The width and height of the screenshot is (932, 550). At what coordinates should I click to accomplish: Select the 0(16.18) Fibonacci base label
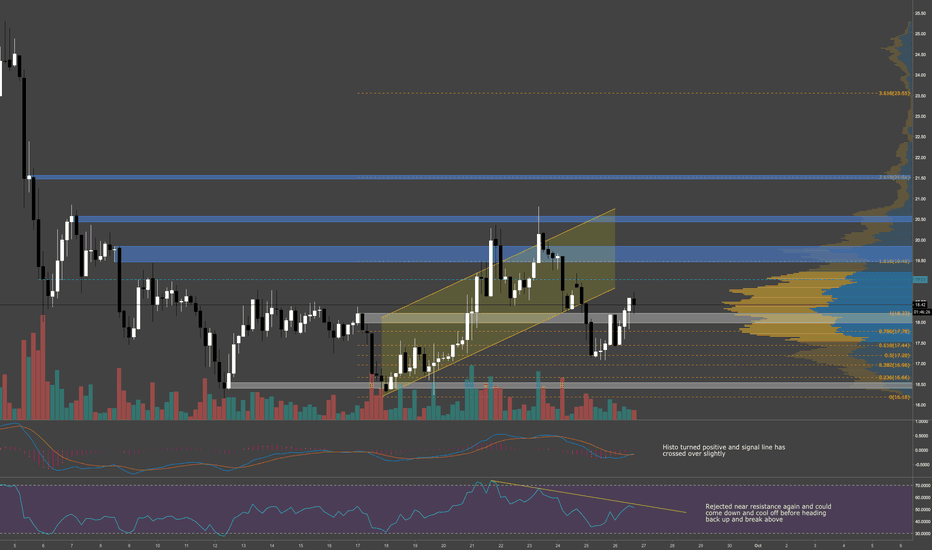coord(899,397)
